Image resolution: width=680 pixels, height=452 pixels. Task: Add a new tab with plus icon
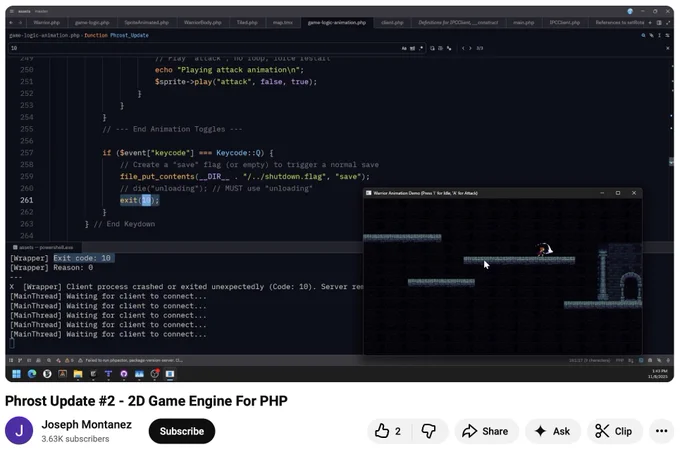tap(650, 23)
